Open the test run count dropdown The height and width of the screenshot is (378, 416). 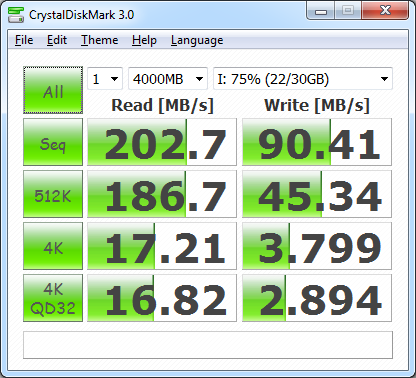coord(105,79)
